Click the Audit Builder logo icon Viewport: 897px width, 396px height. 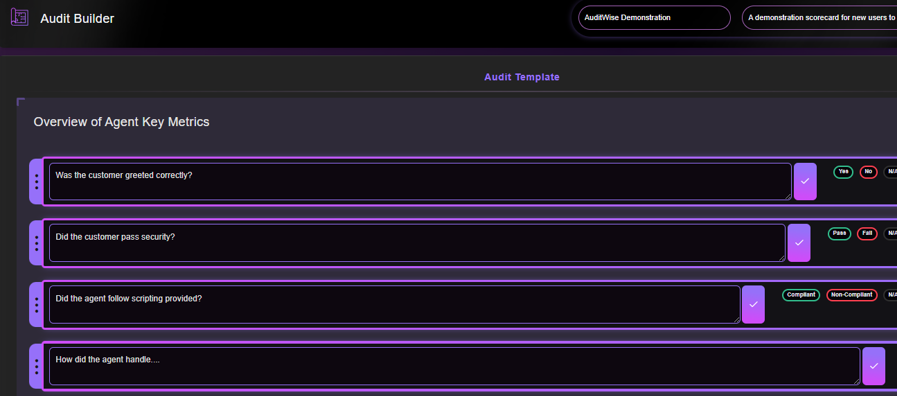(x=19, y=17)
